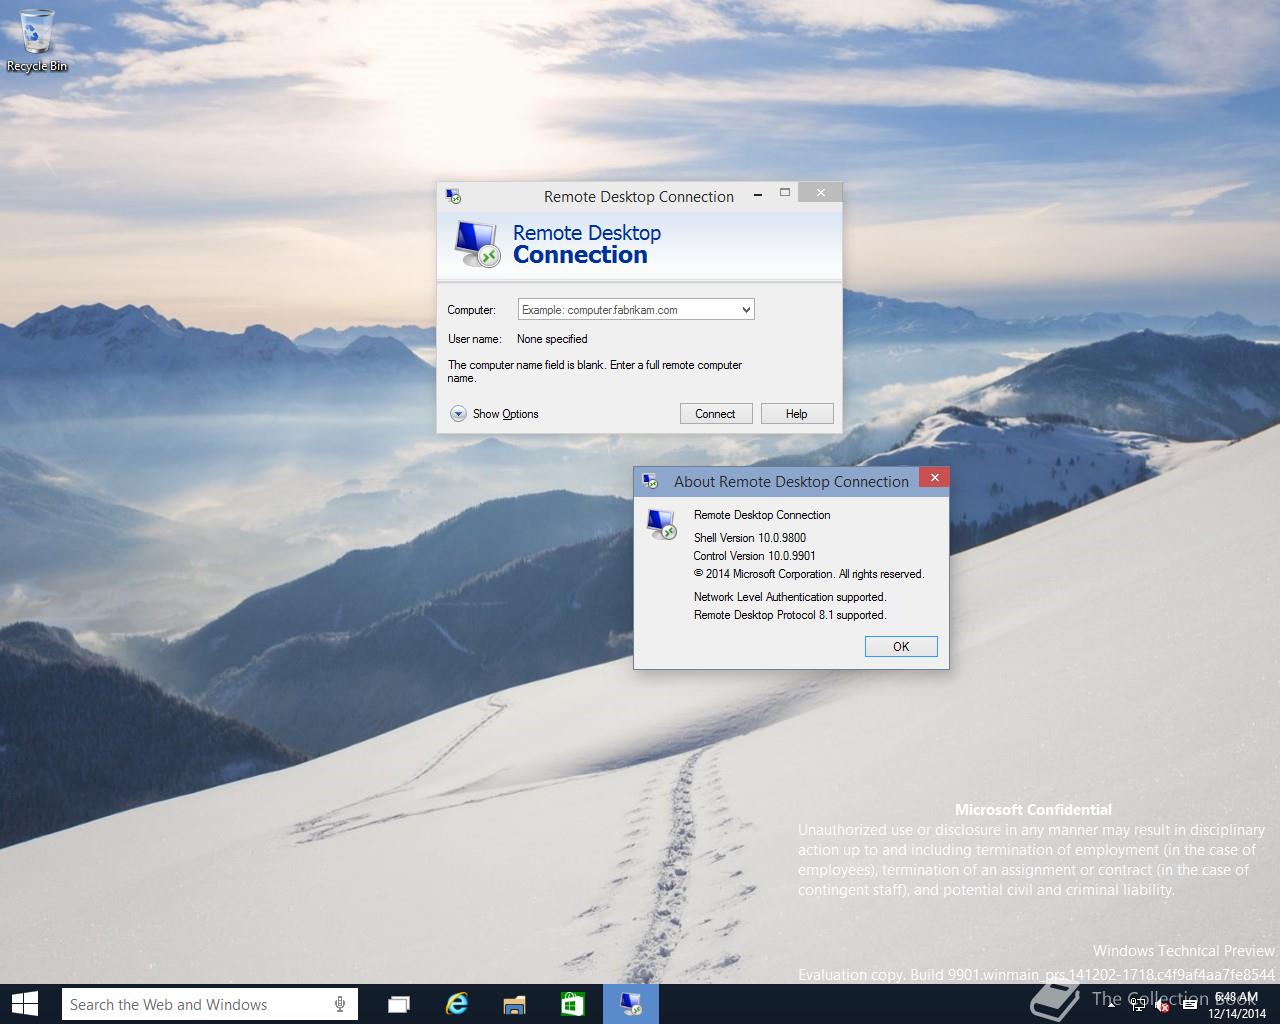This screenshot has width=1280, height=1024.
Task: Close the About Remote Desktop Connection dialog
Action: click(x=935, y=478)
